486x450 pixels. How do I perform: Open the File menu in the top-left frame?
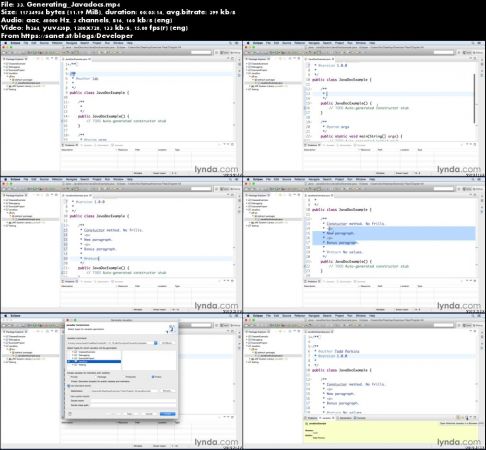[x=26, y=43]
